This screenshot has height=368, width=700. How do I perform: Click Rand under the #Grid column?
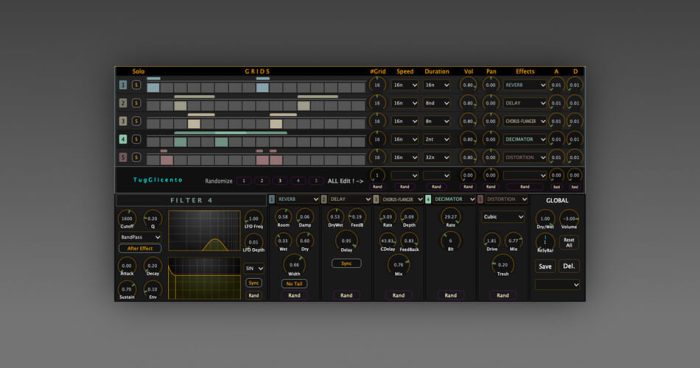377,187
